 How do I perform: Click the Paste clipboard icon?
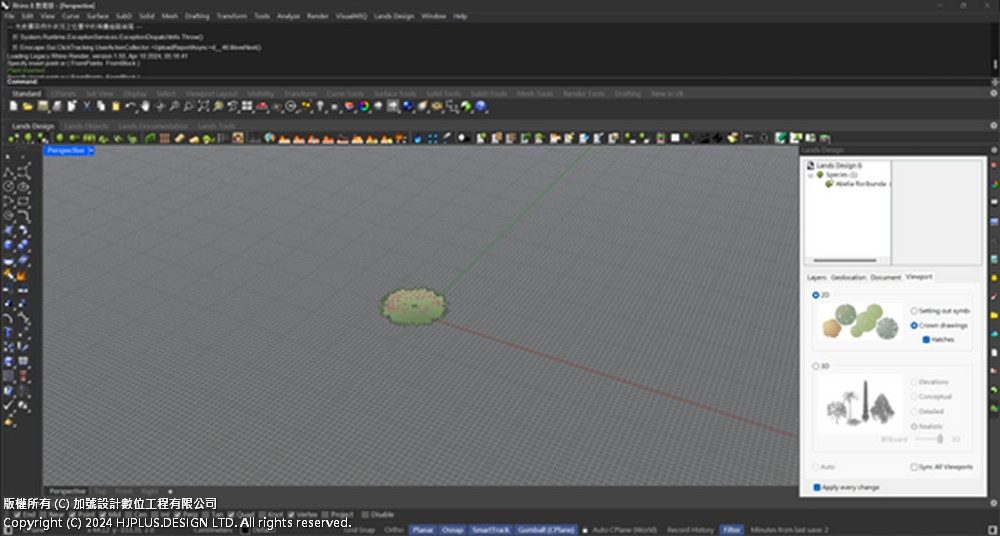pyautogui.click(x=115, y=107)
